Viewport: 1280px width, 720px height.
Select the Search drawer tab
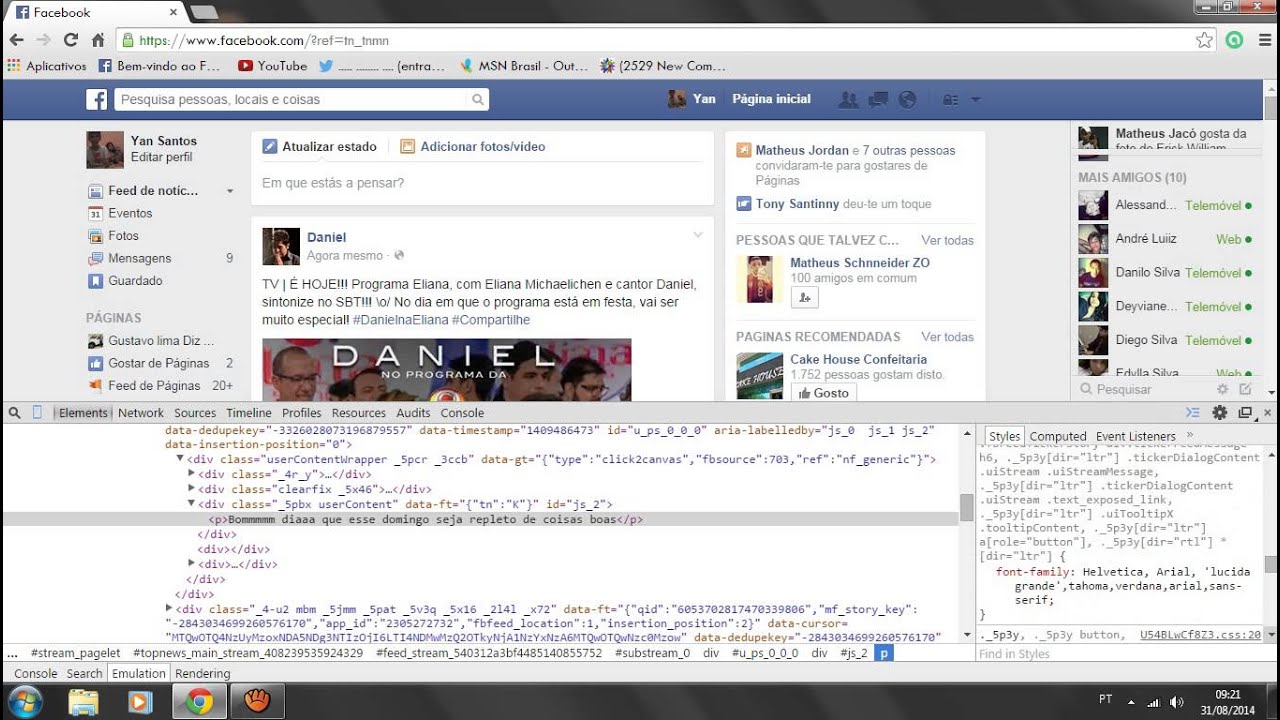pos(84,673)
